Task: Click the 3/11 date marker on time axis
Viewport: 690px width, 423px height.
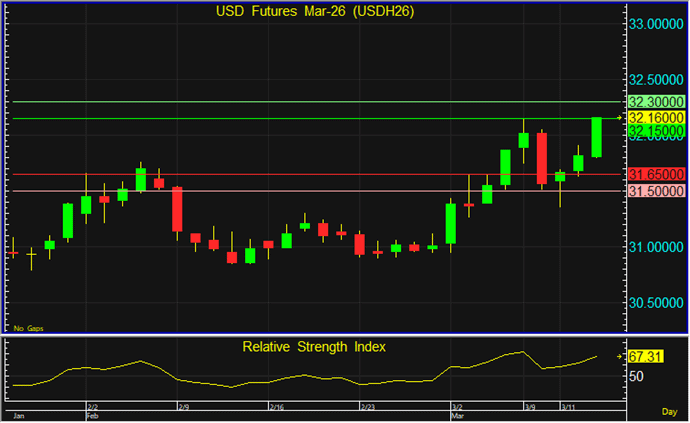Action: pos(567,407)
